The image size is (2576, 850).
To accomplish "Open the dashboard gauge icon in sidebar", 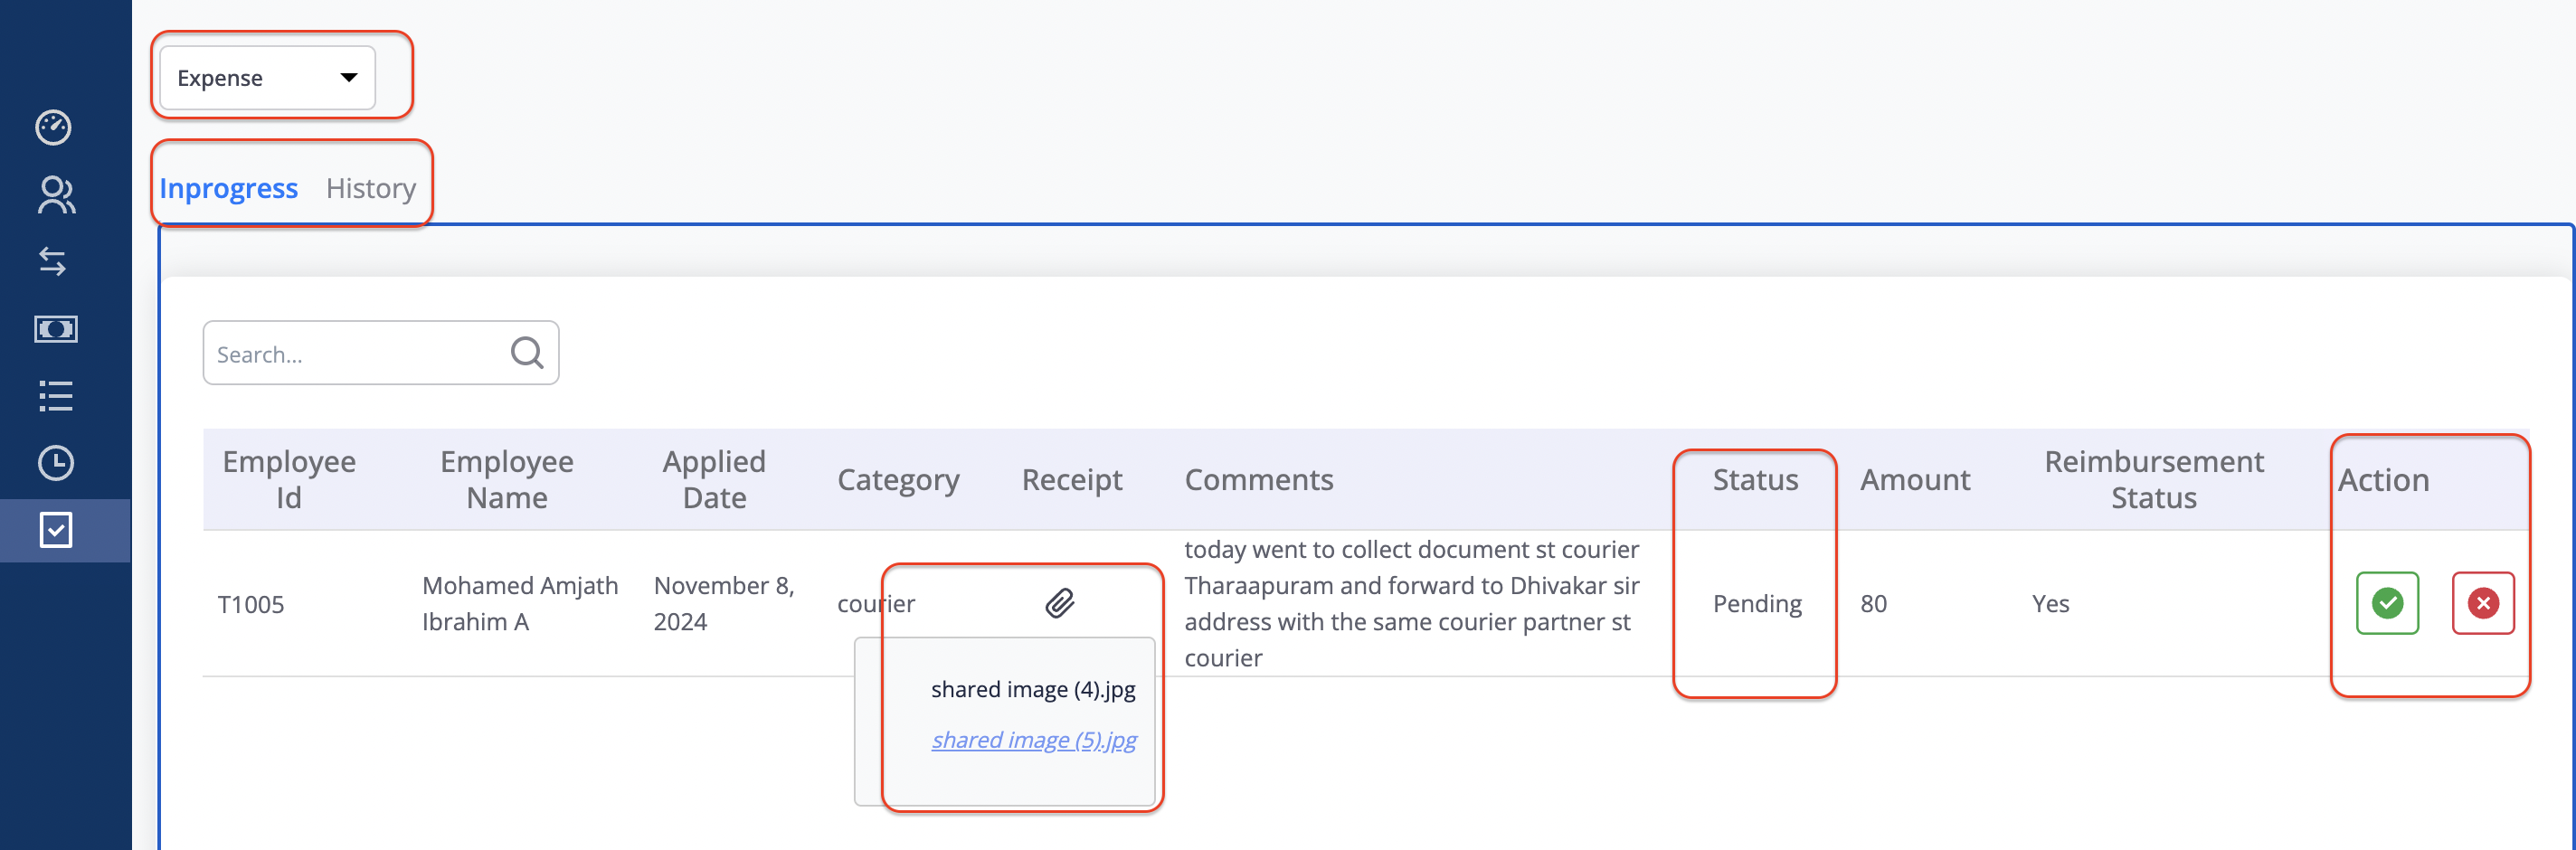I will click(x=54, y=127).
